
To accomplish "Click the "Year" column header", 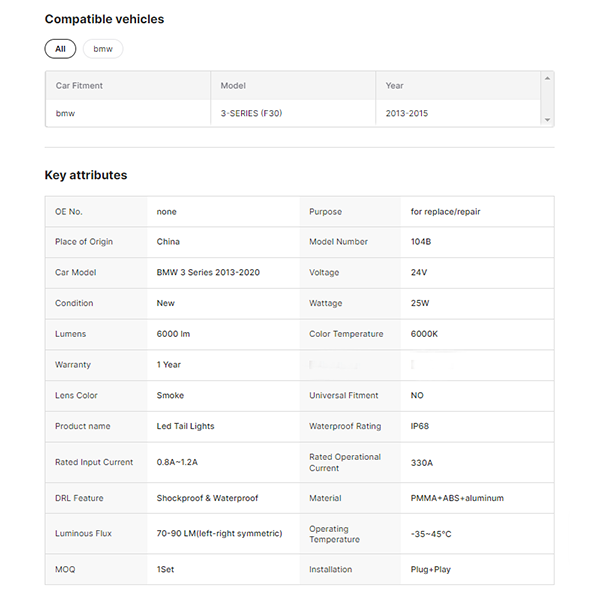I will point(395,86).
